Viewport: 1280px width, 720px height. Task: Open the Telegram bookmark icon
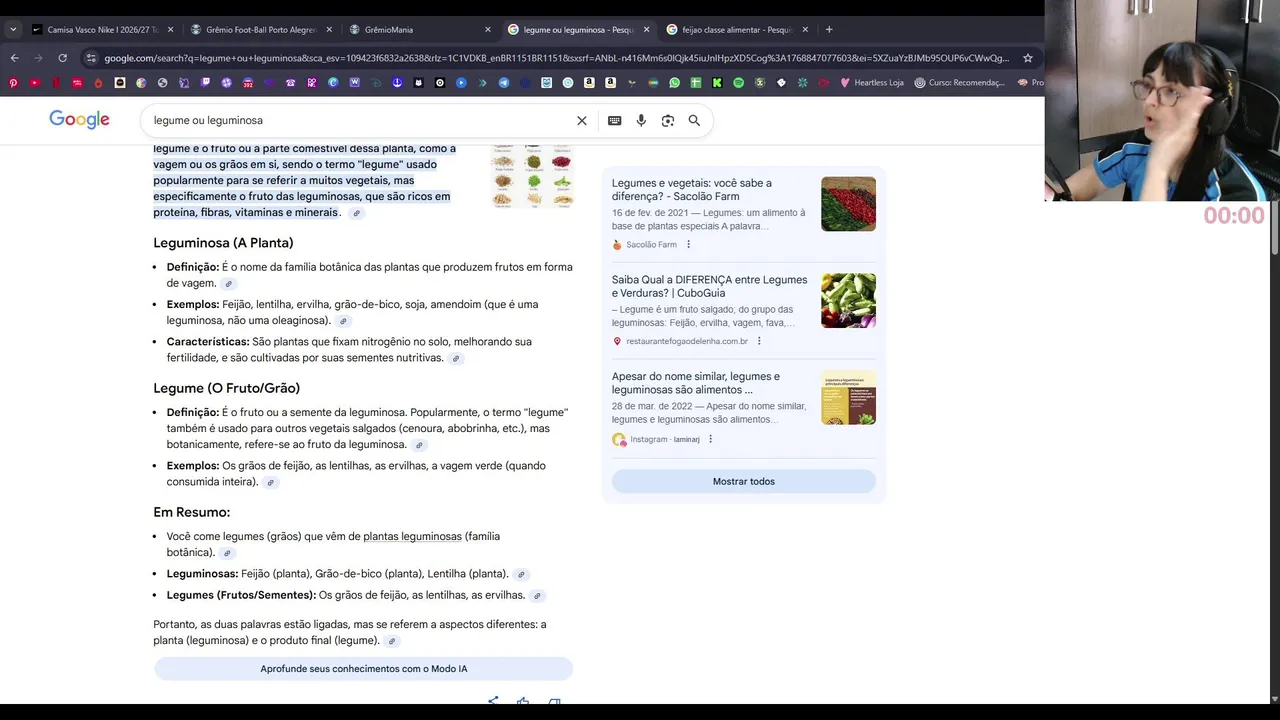pos(504,83)
